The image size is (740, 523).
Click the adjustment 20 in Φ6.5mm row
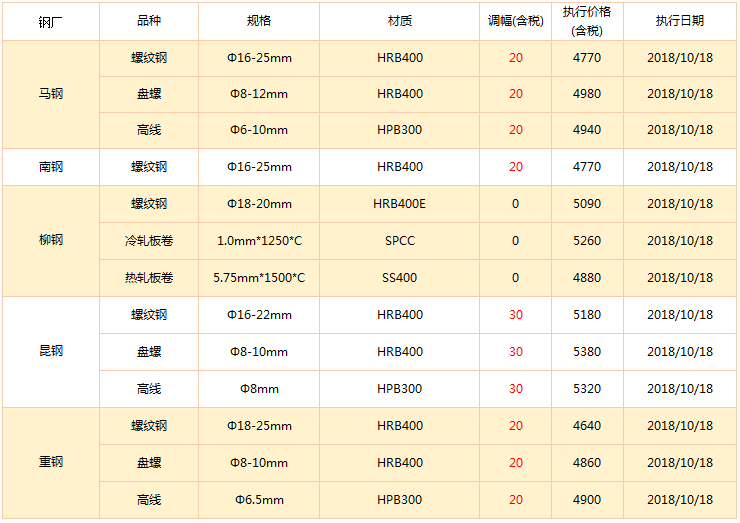(515, 500)
